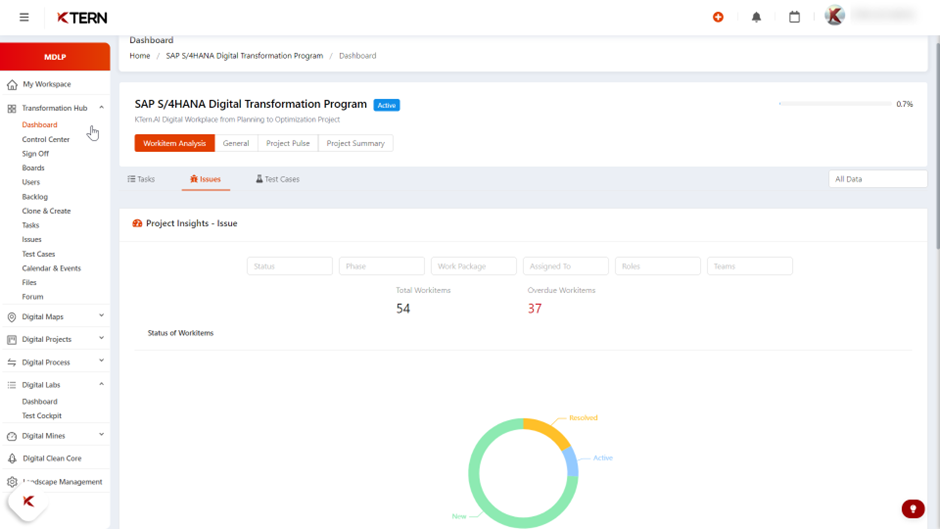Click the red plus add icon
The height and width of the screenshot is (529, 940).
tap(718, 17)
